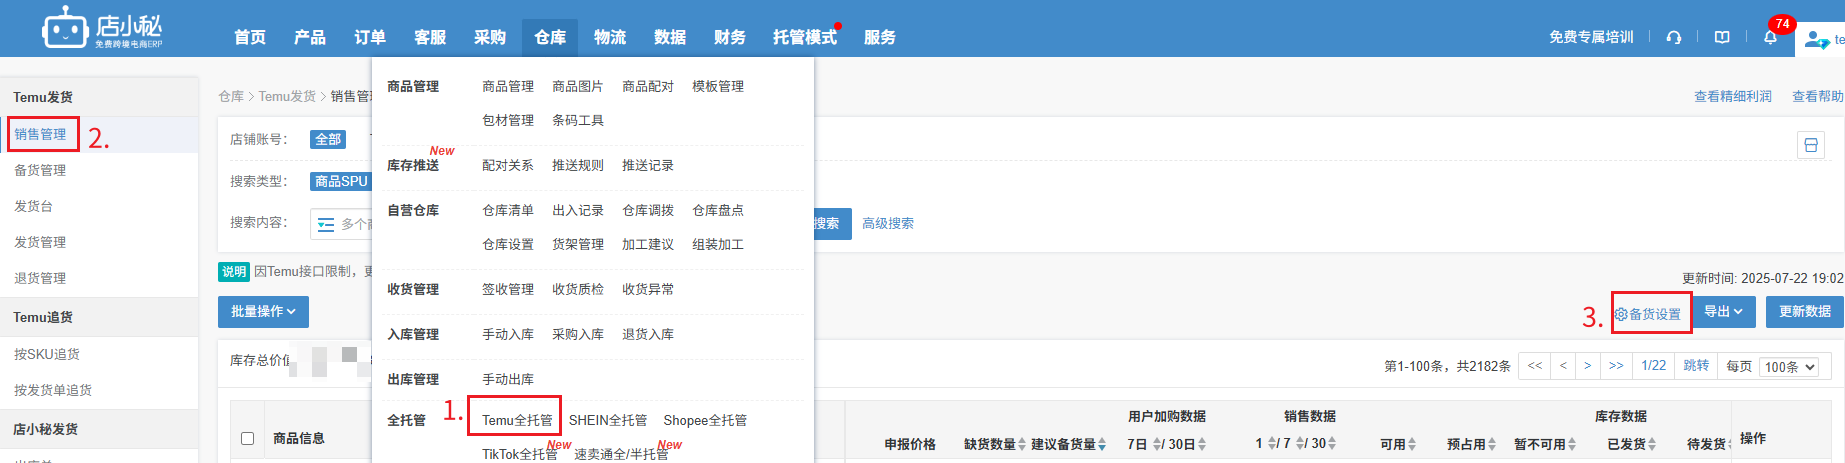Open the 托管模式 top menu
1845x463 pixels.
(805, 37)
